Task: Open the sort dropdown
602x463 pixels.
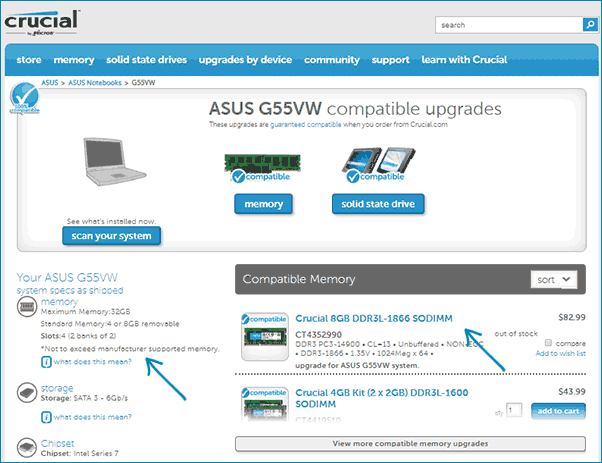Action: (554, 279)
